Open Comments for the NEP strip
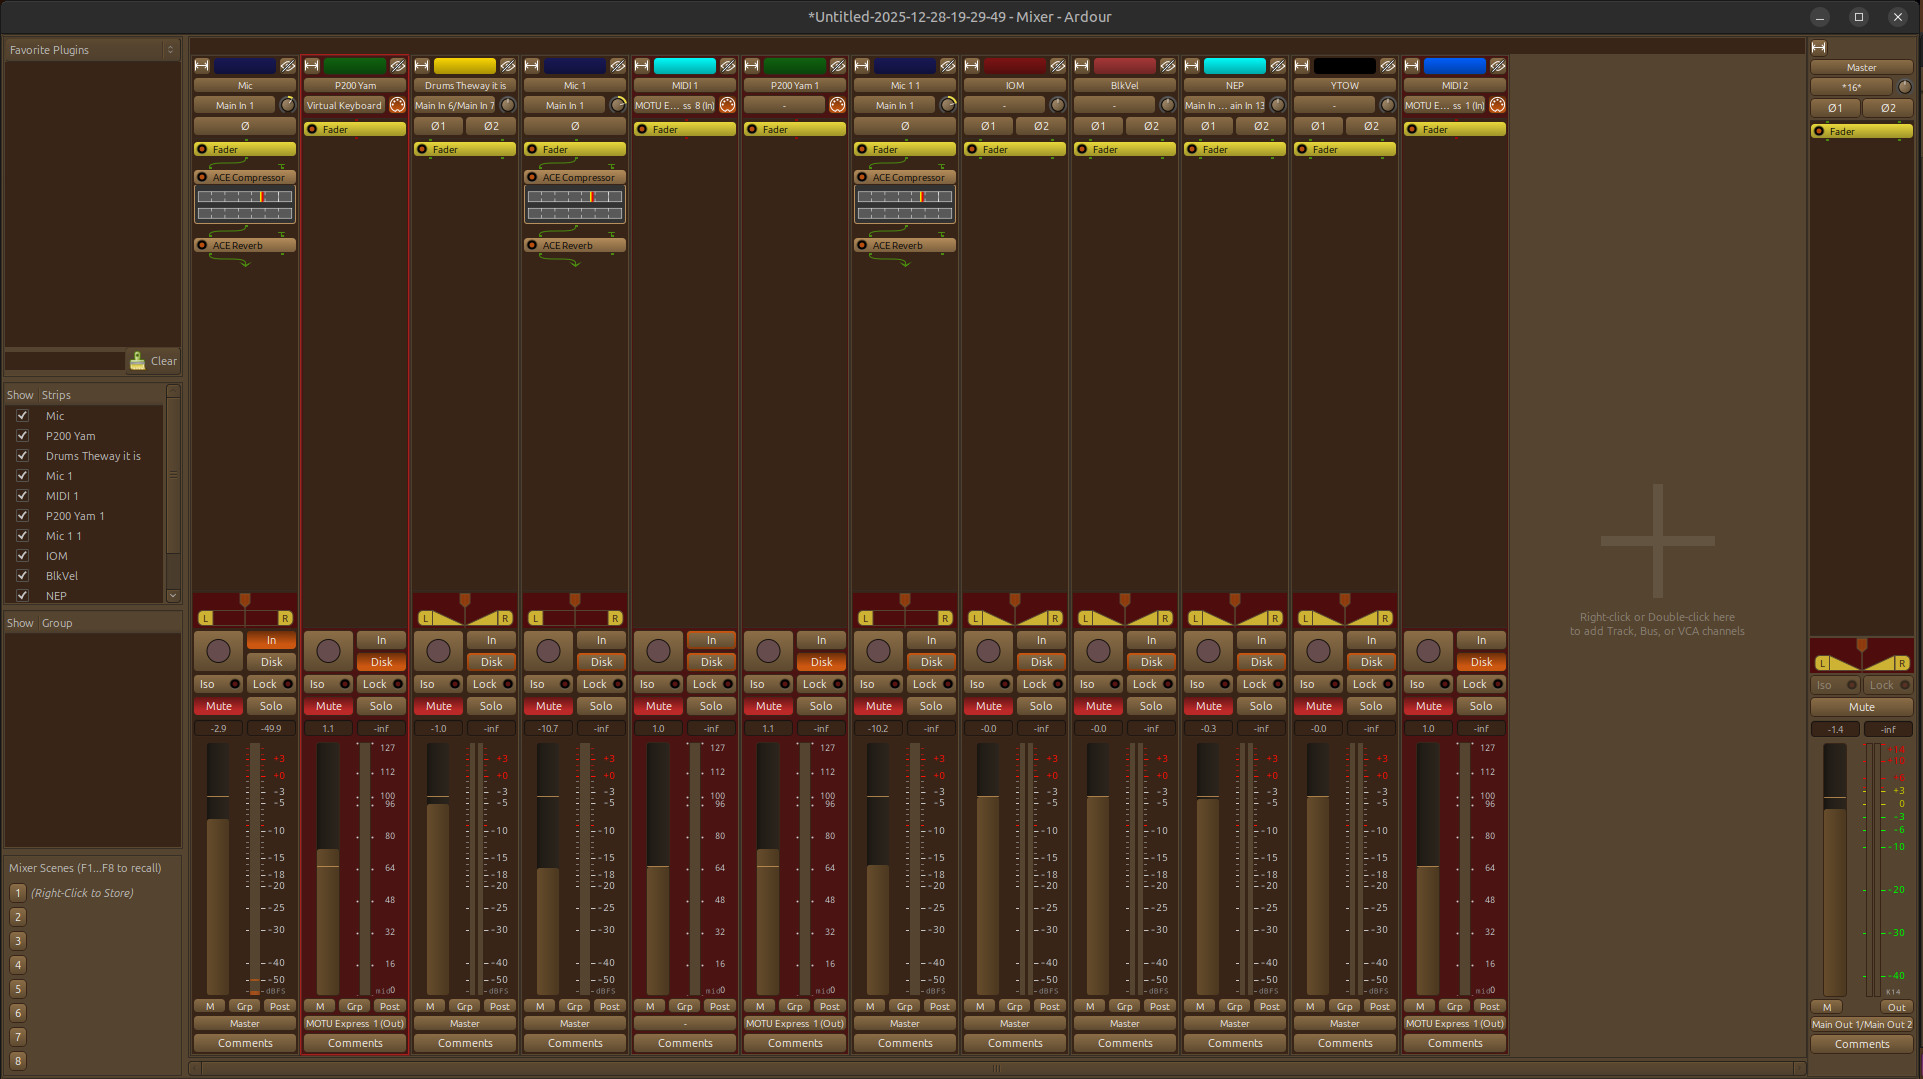The height and width of the screenshot is (1079, 1923). (1234, 1043)
